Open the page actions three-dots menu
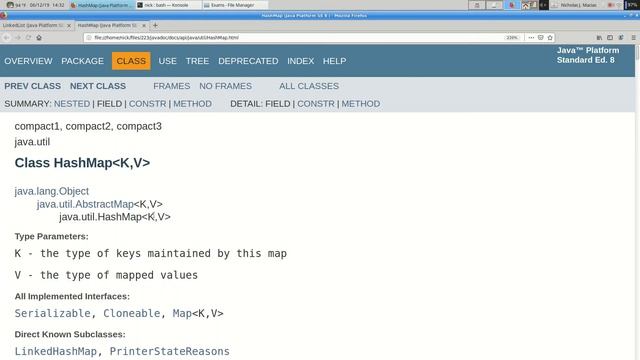Viewport: 640px width, 360px height. tap(531, 38)
